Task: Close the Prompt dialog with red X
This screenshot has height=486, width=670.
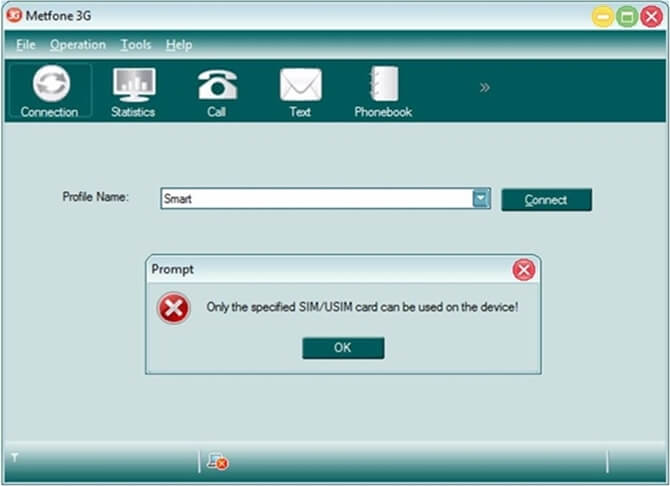Action: (x=524, y=270)
